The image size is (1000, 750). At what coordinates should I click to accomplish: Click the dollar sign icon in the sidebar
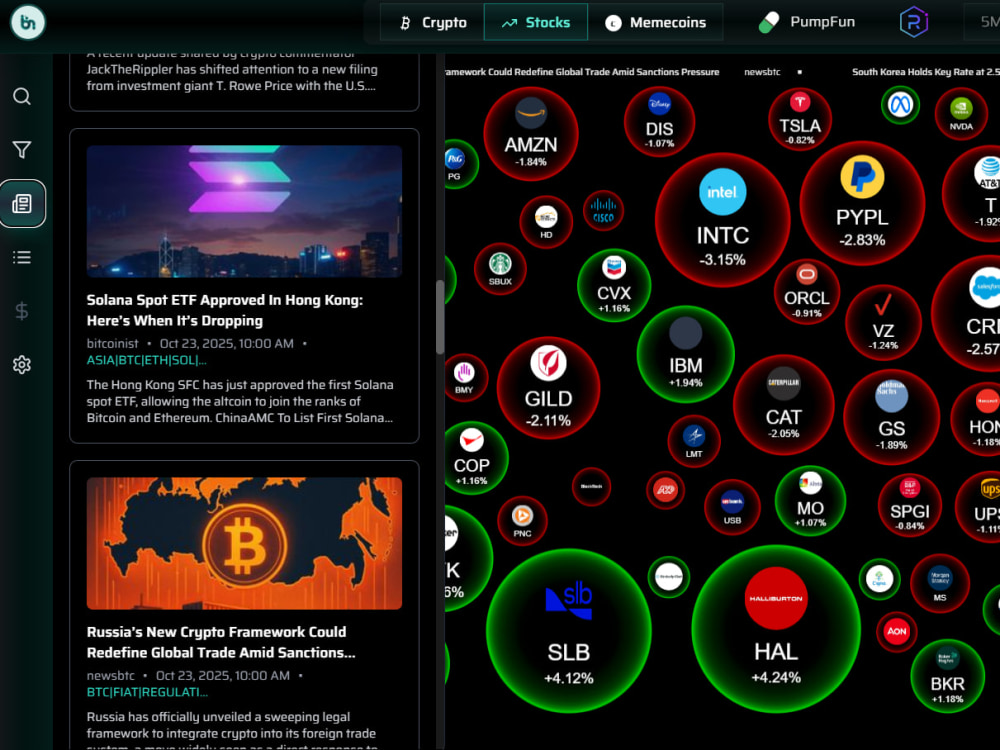point(22,311)
